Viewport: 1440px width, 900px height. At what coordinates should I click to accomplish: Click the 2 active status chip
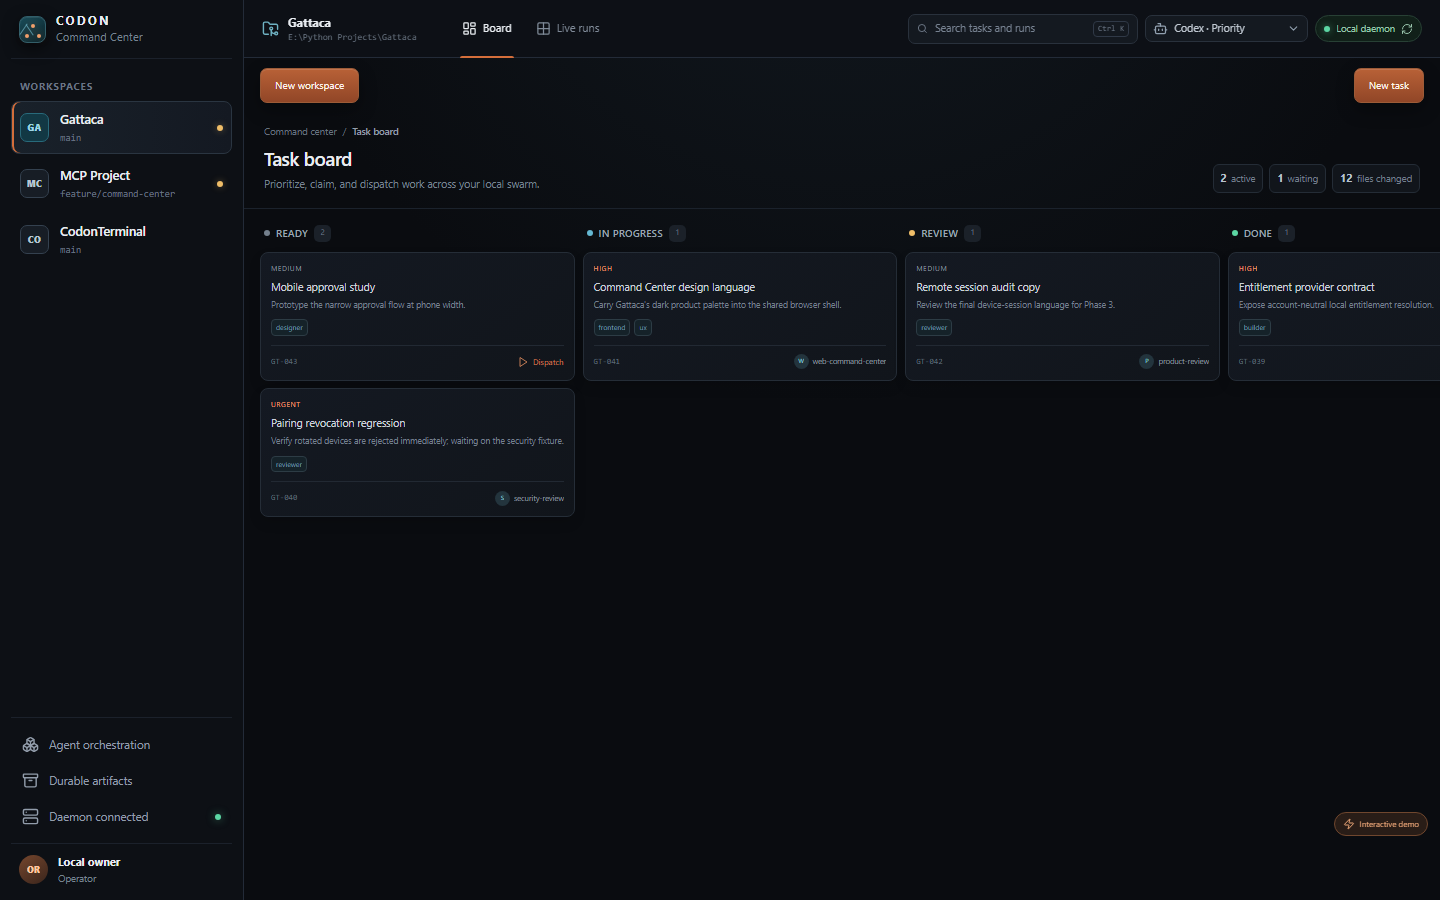pyautogui.click(x=1237, y=179)
